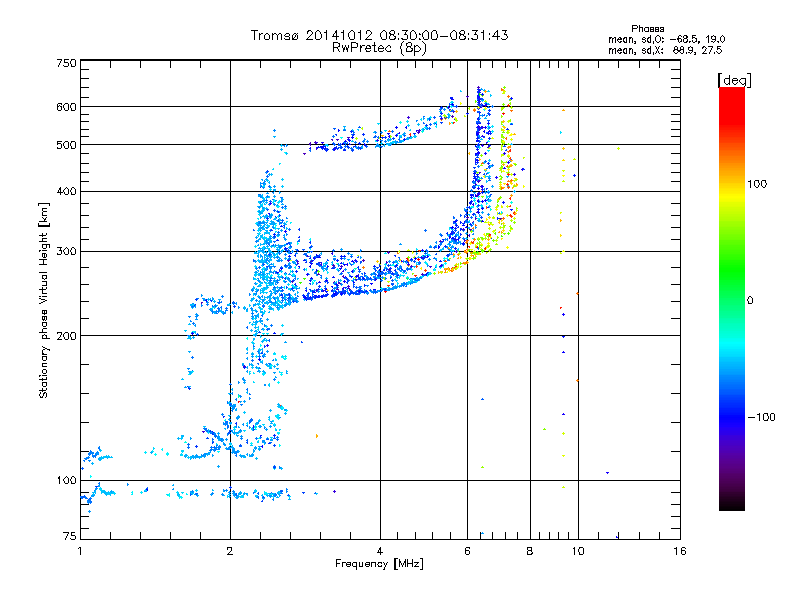Click the Tromsø 20141012 08:30:00-08:31:43 title

click(x=379, y=35)
